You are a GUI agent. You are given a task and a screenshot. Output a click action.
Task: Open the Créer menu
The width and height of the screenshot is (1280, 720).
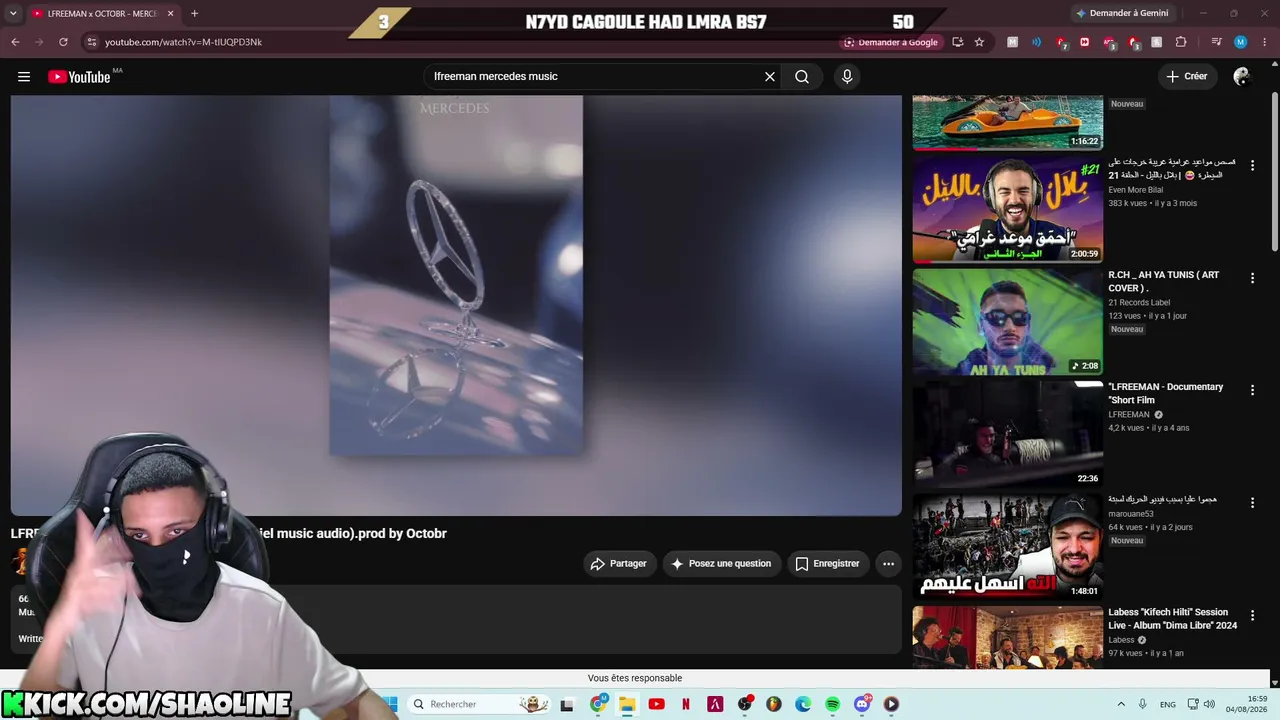coord(1186,76)
